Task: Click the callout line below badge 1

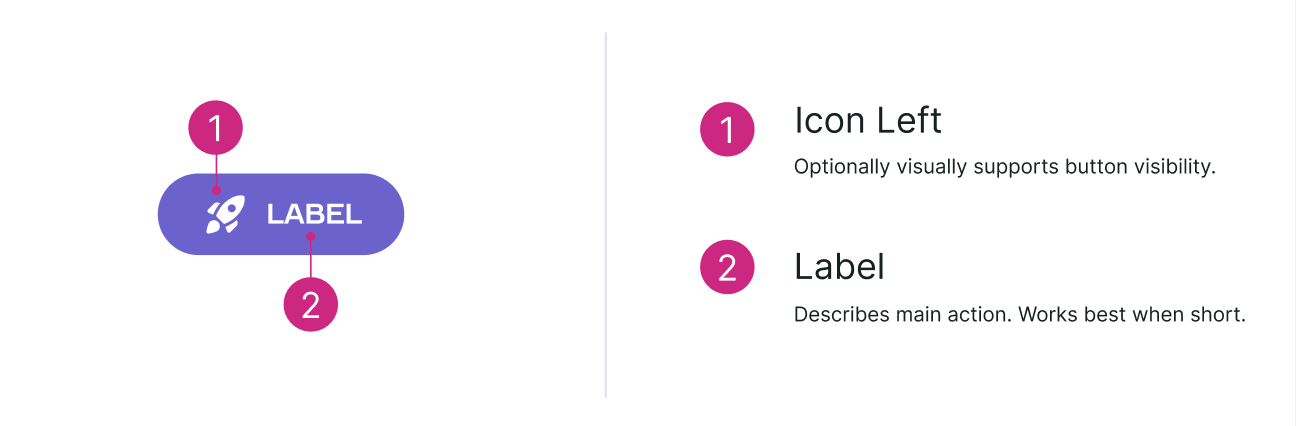Action: click(216, 170)
